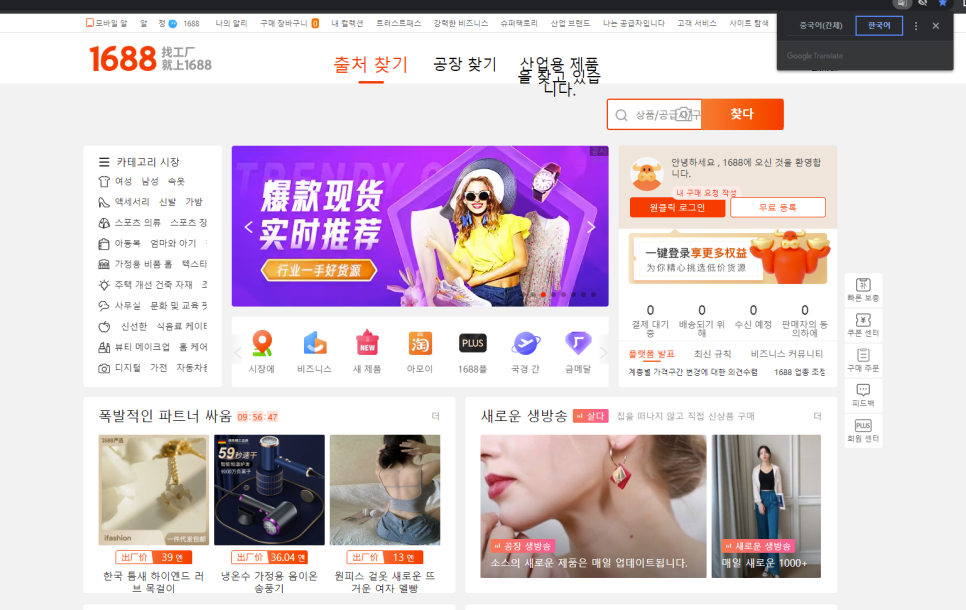Switch to 플랫폼 발표 tab
This screenshot has width=966, height=610.
point(651,354)
